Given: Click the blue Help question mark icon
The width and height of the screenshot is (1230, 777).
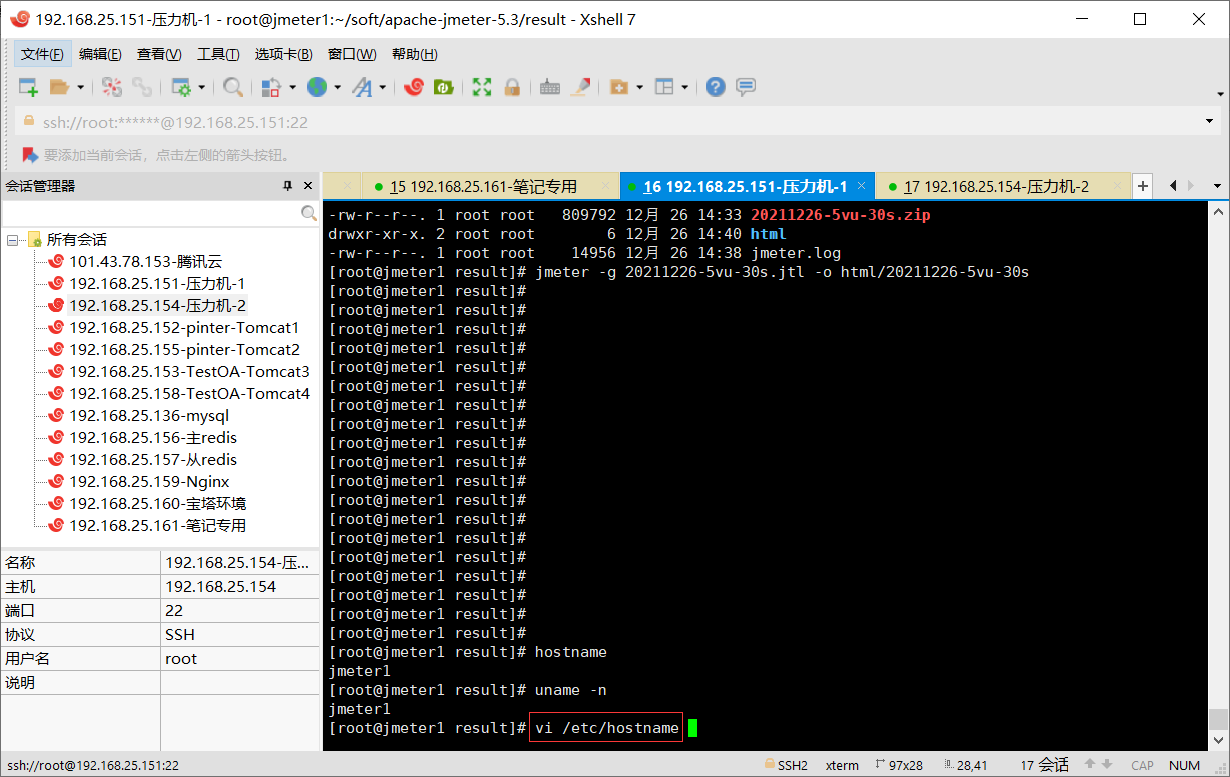Looking at the screenshot, I should click(x=715, y=87).
